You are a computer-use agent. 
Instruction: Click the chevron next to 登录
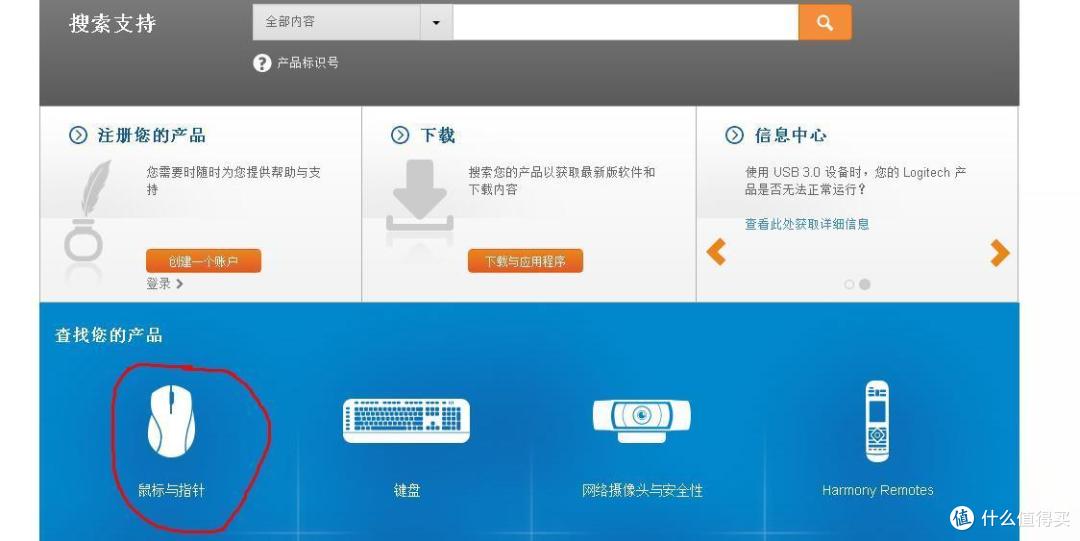tap(180, 283)
